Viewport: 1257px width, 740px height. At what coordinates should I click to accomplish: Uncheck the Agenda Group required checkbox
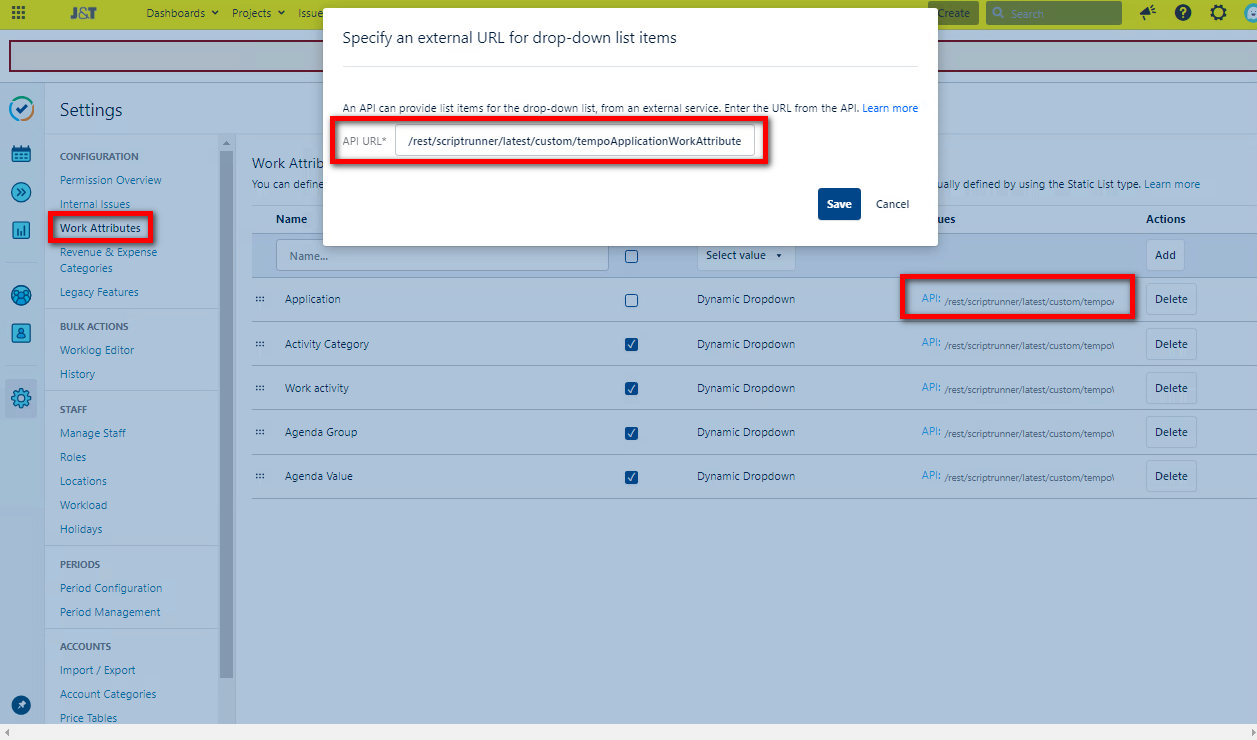[x=631, y=432]
